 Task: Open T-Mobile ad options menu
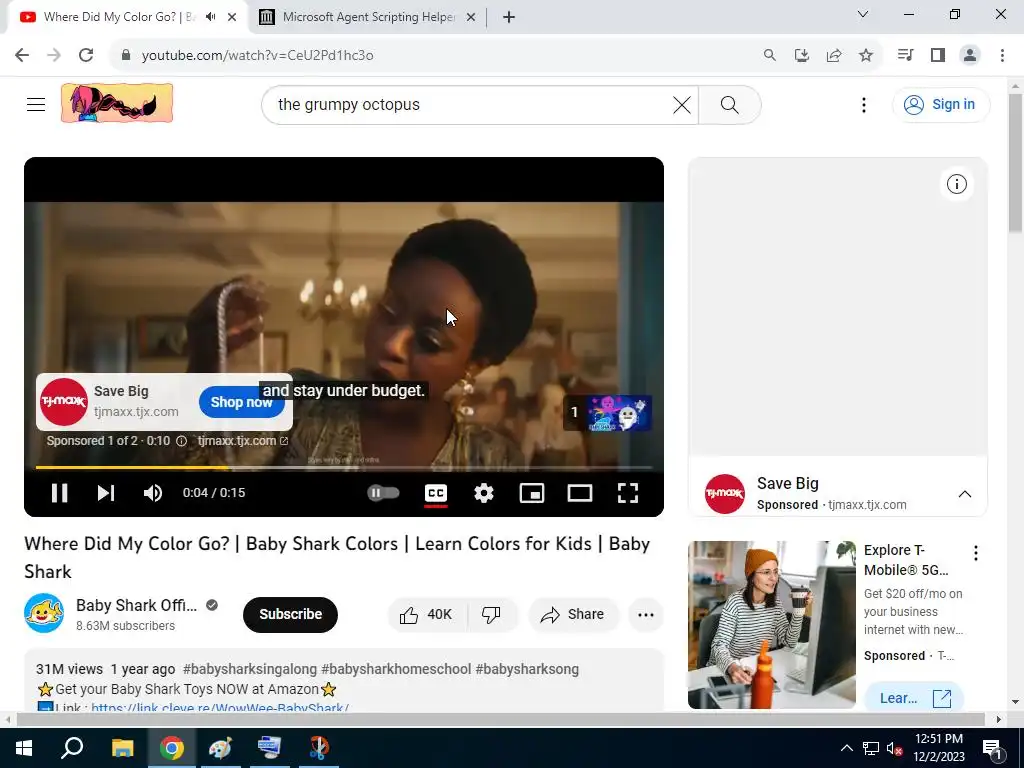(x=976, y=554)
